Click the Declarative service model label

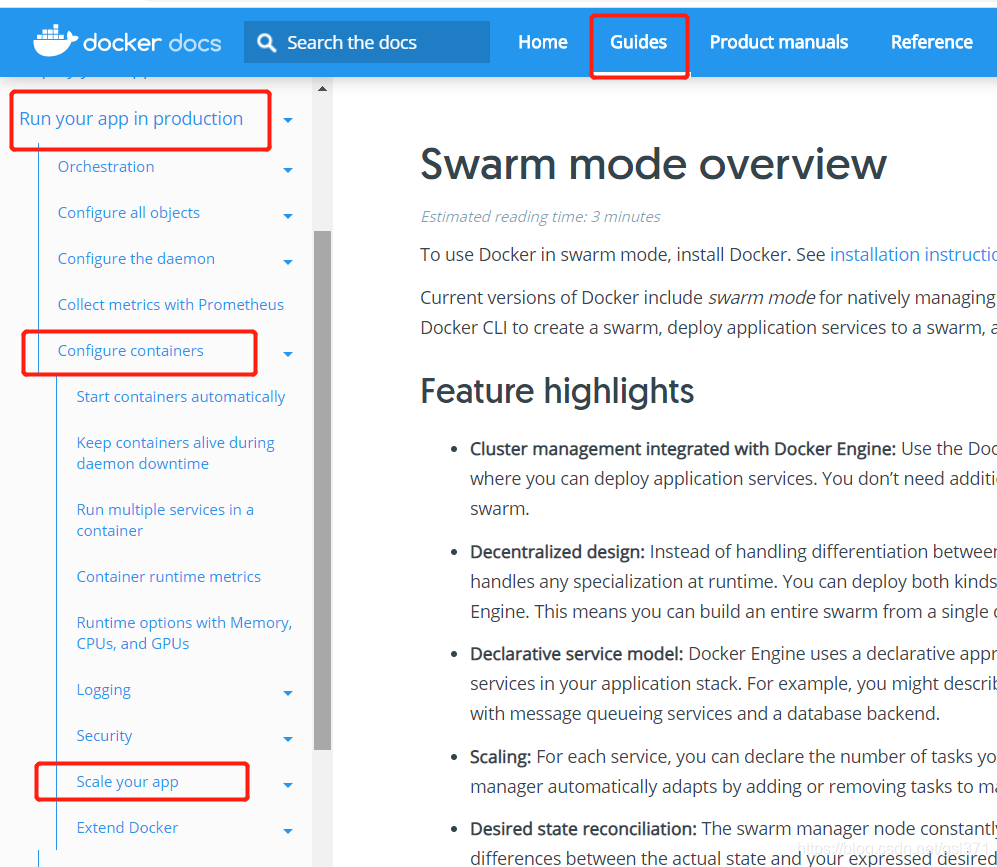click(577, 654)
